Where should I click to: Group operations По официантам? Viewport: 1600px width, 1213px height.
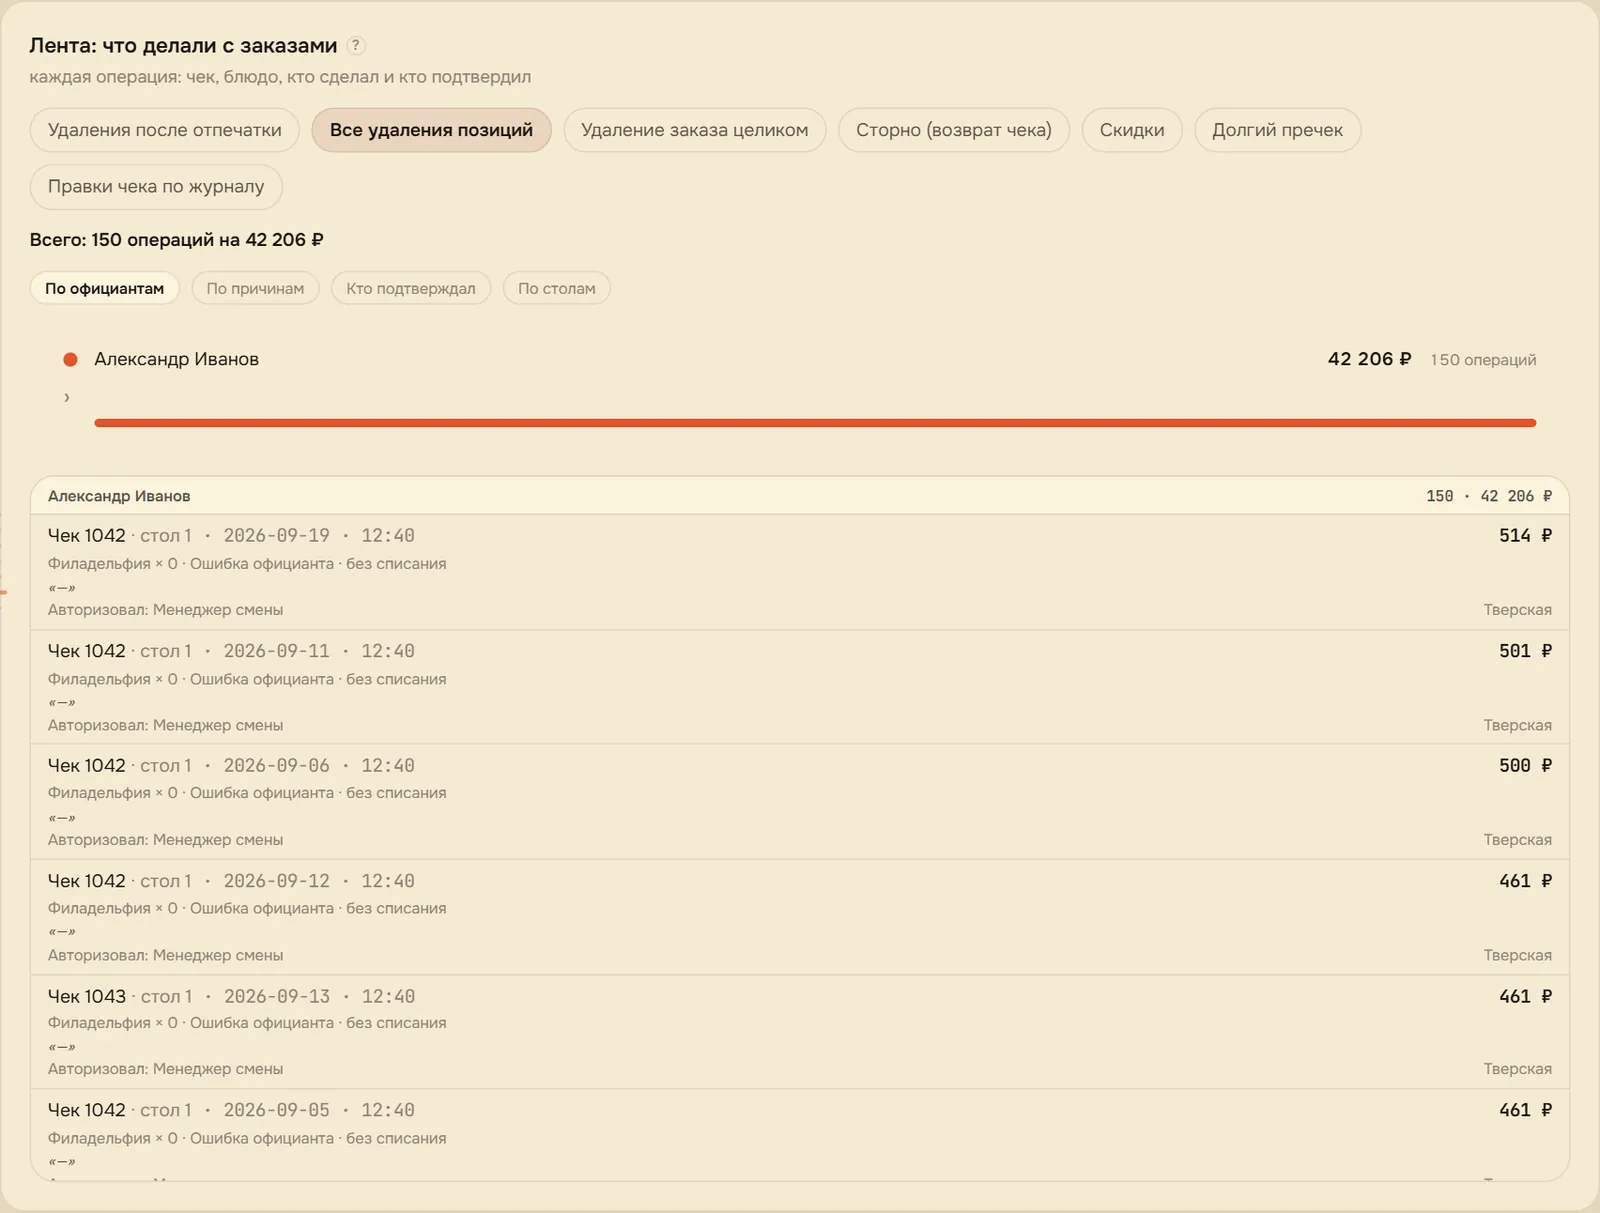[104, 288]
